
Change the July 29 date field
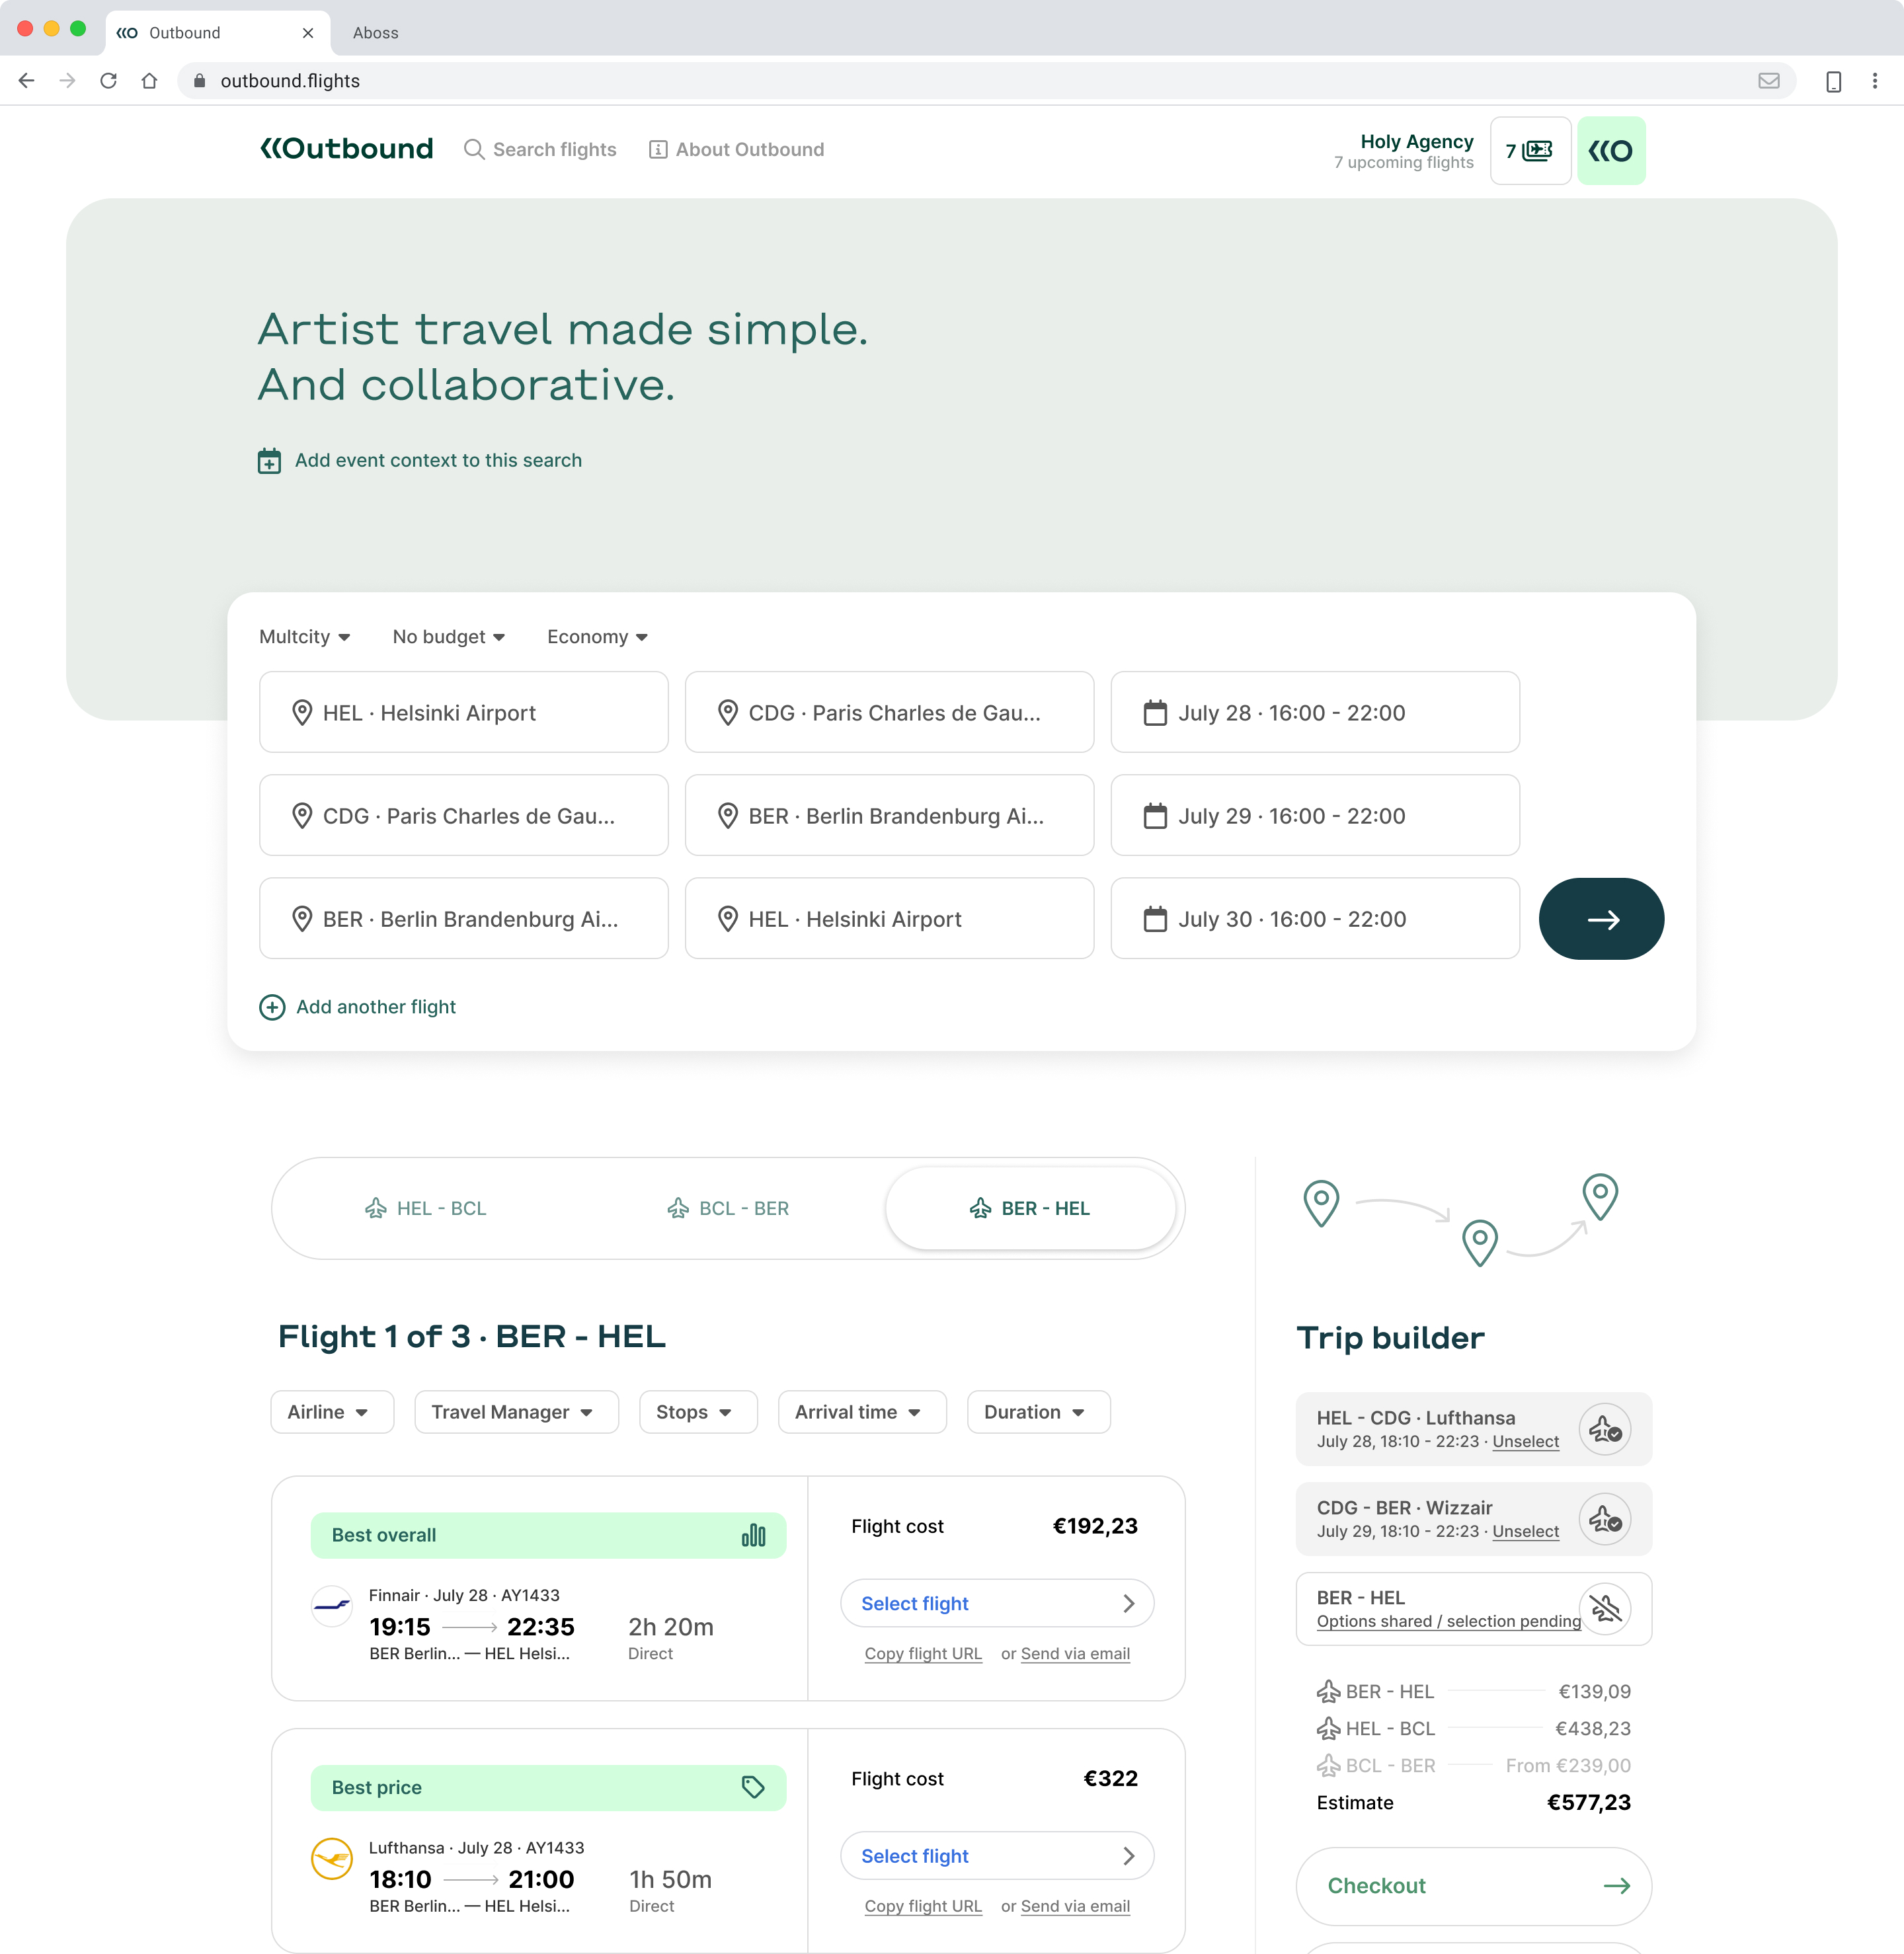click(x=1315, y=815)
